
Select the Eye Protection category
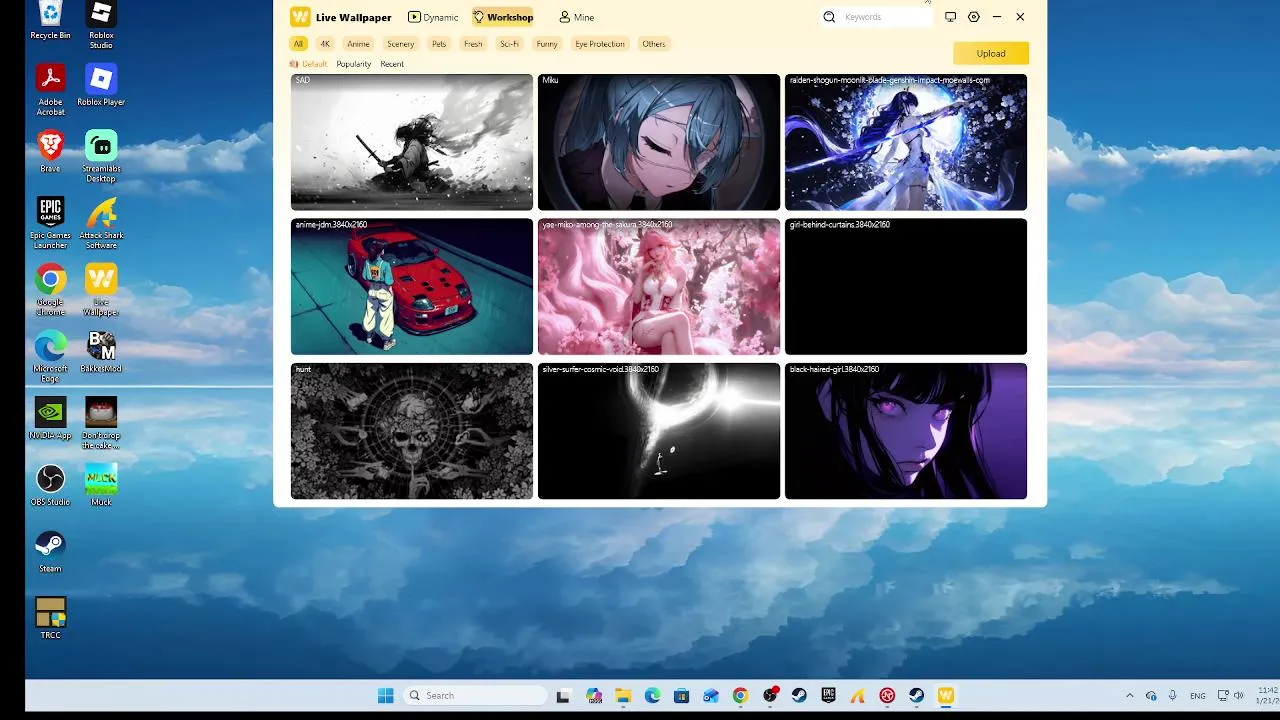click(x=600, y=44)
